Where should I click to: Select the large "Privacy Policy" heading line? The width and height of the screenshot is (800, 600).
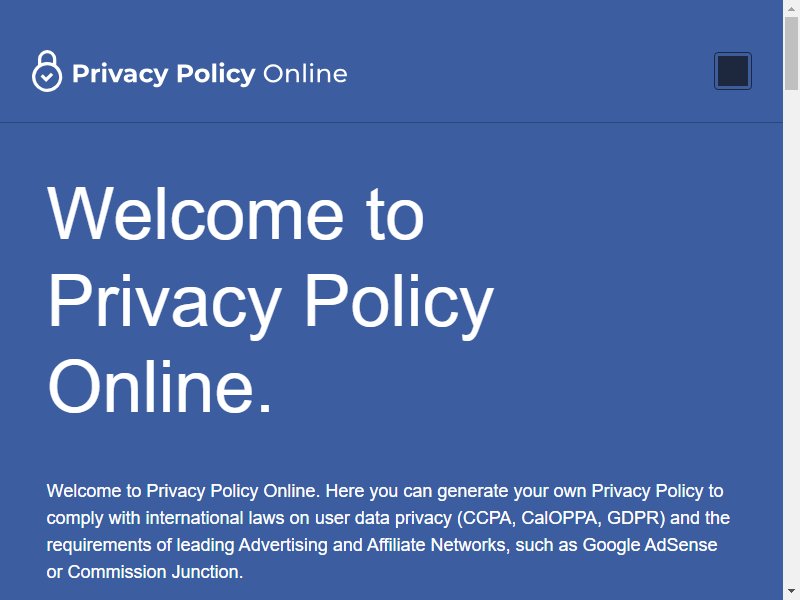click(x=270, y=301)
